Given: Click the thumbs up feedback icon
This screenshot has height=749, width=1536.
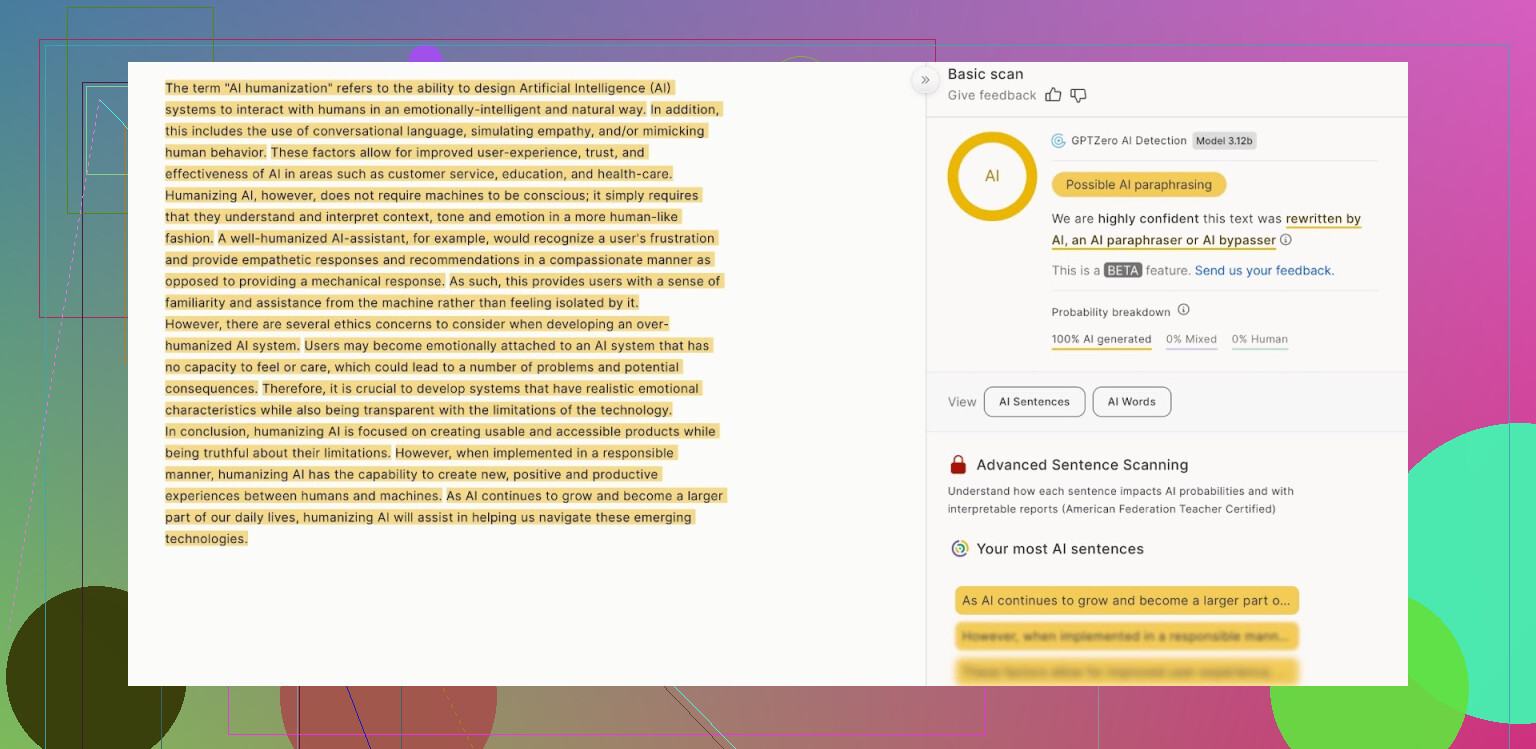Looking at the screenshot, I should [x=1053, y=95].
